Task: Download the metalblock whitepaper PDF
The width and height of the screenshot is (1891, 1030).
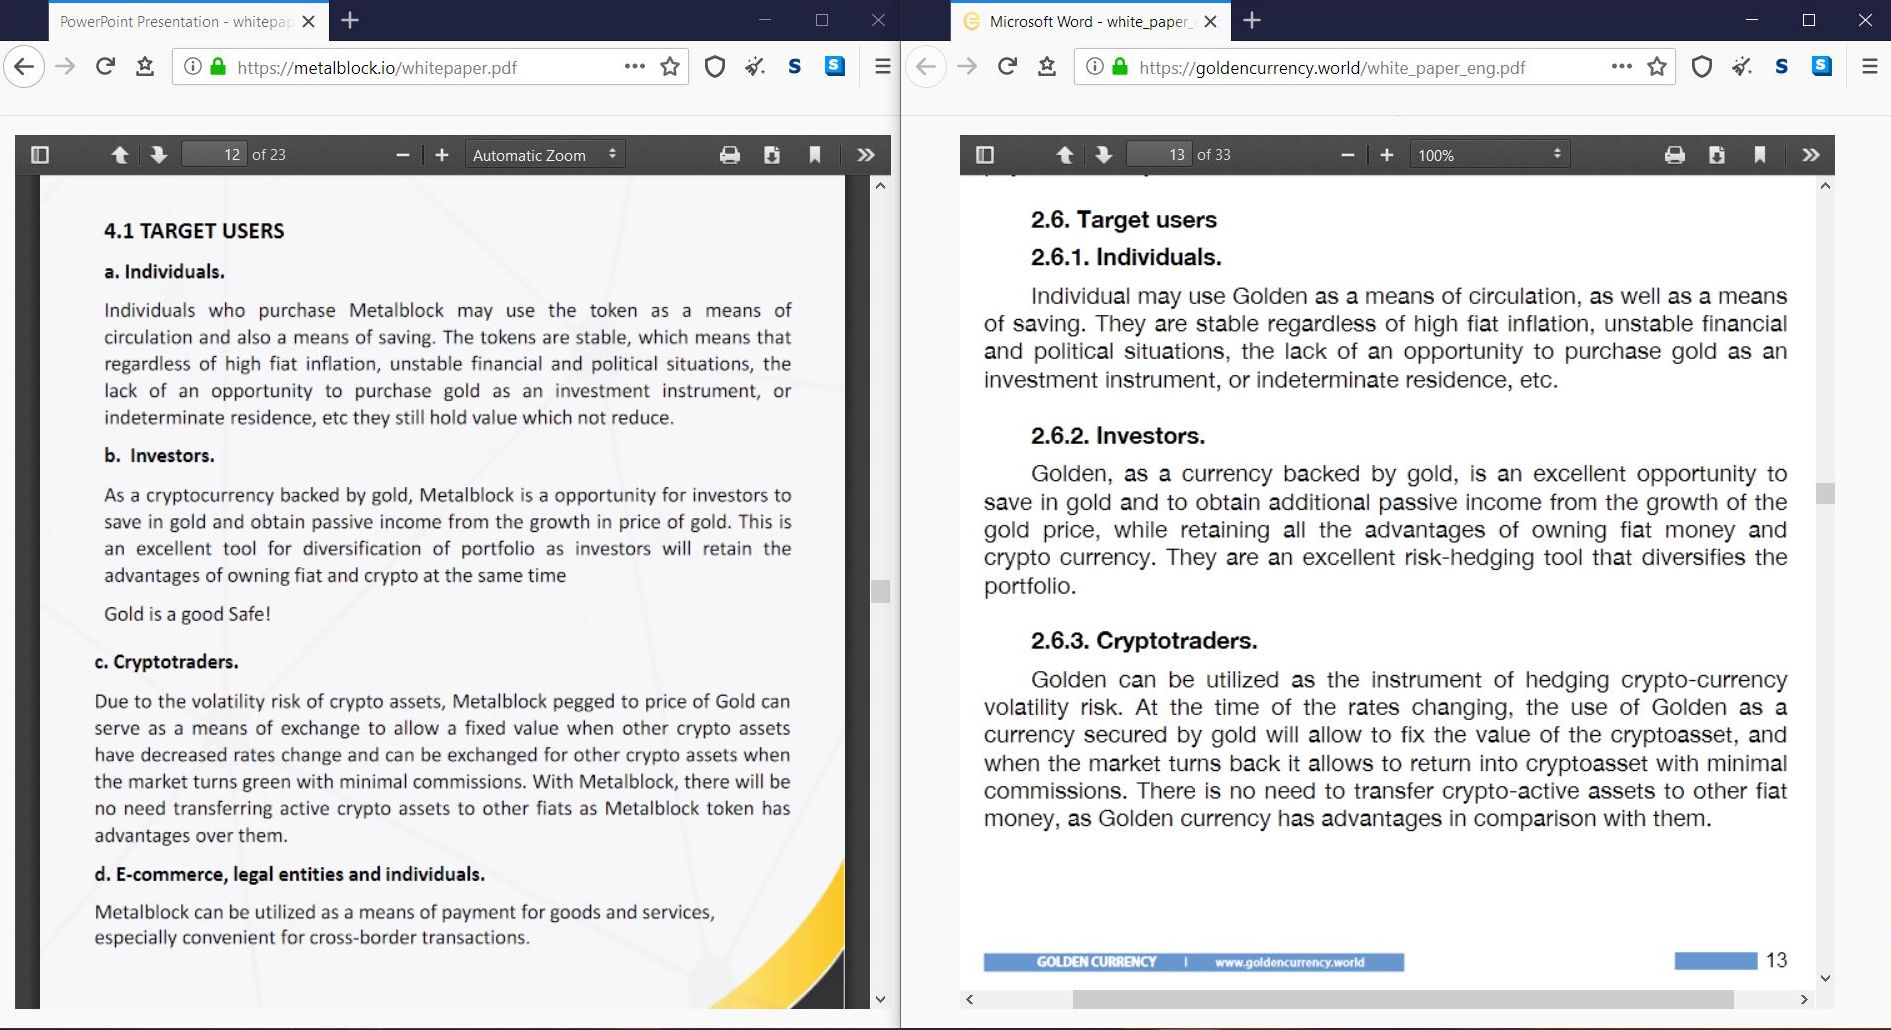Action: point(772,155)
